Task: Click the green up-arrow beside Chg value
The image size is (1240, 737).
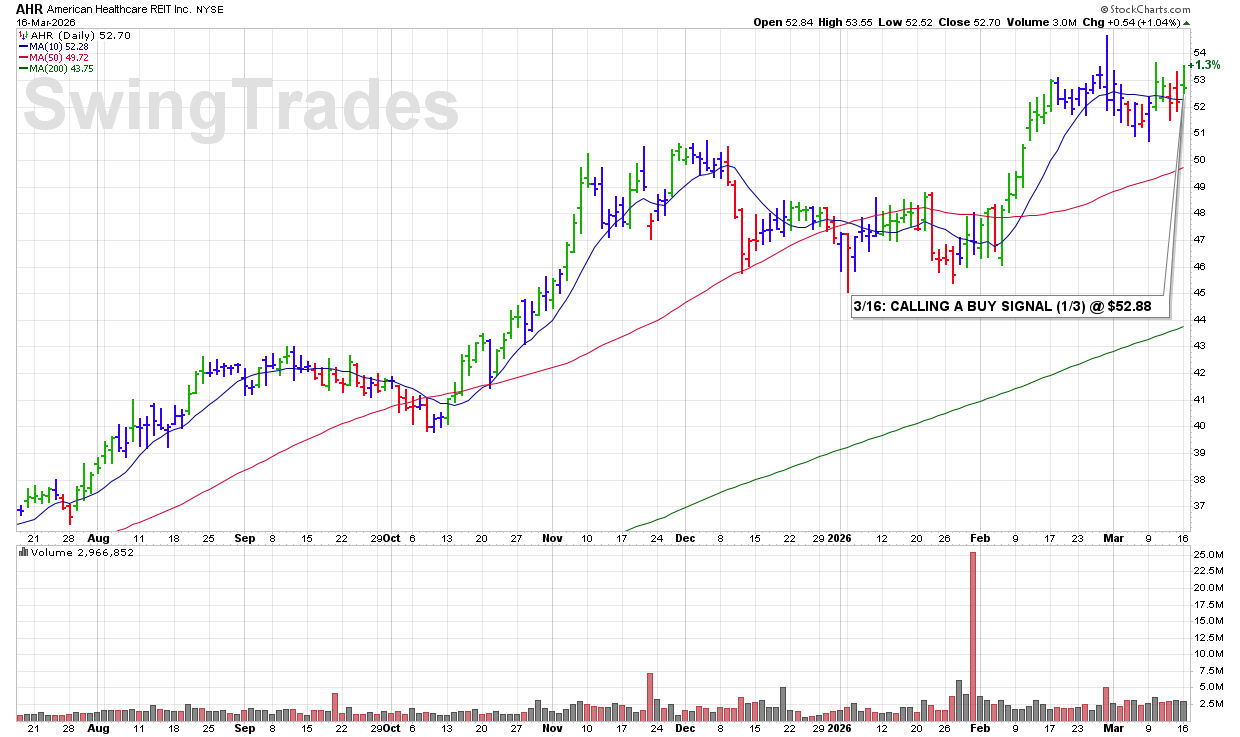Action: pyautogui.click(x=1186, y=22)
